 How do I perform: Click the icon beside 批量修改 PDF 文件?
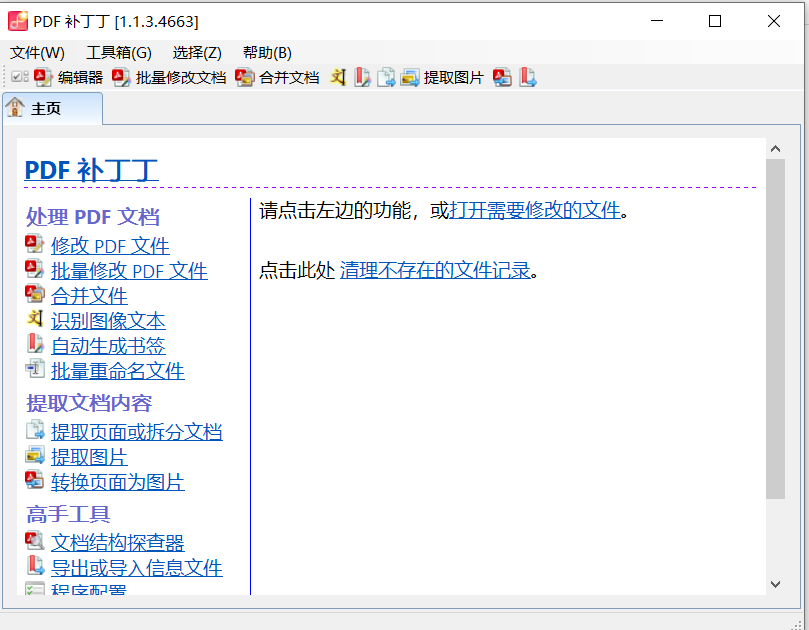click(35, 269)
